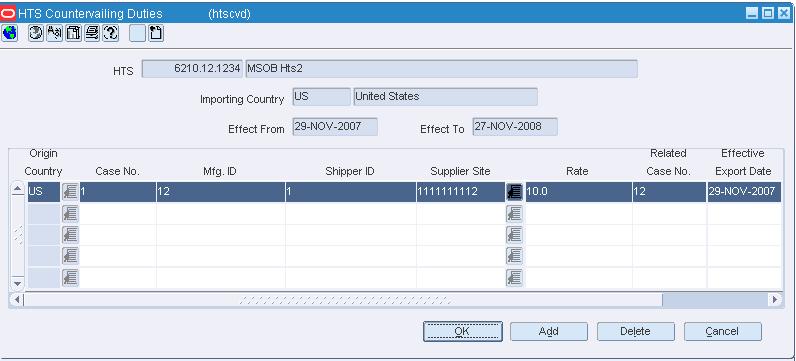Select the Rate field showing 10.0

coord(579,192)
